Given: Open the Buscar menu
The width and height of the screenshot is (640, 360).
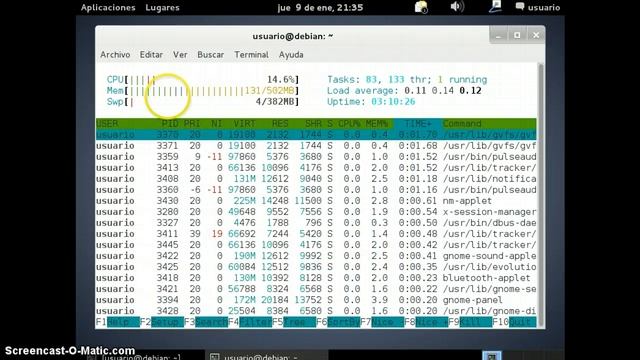Looking at the screenshot, I should (x=210, y=55).
